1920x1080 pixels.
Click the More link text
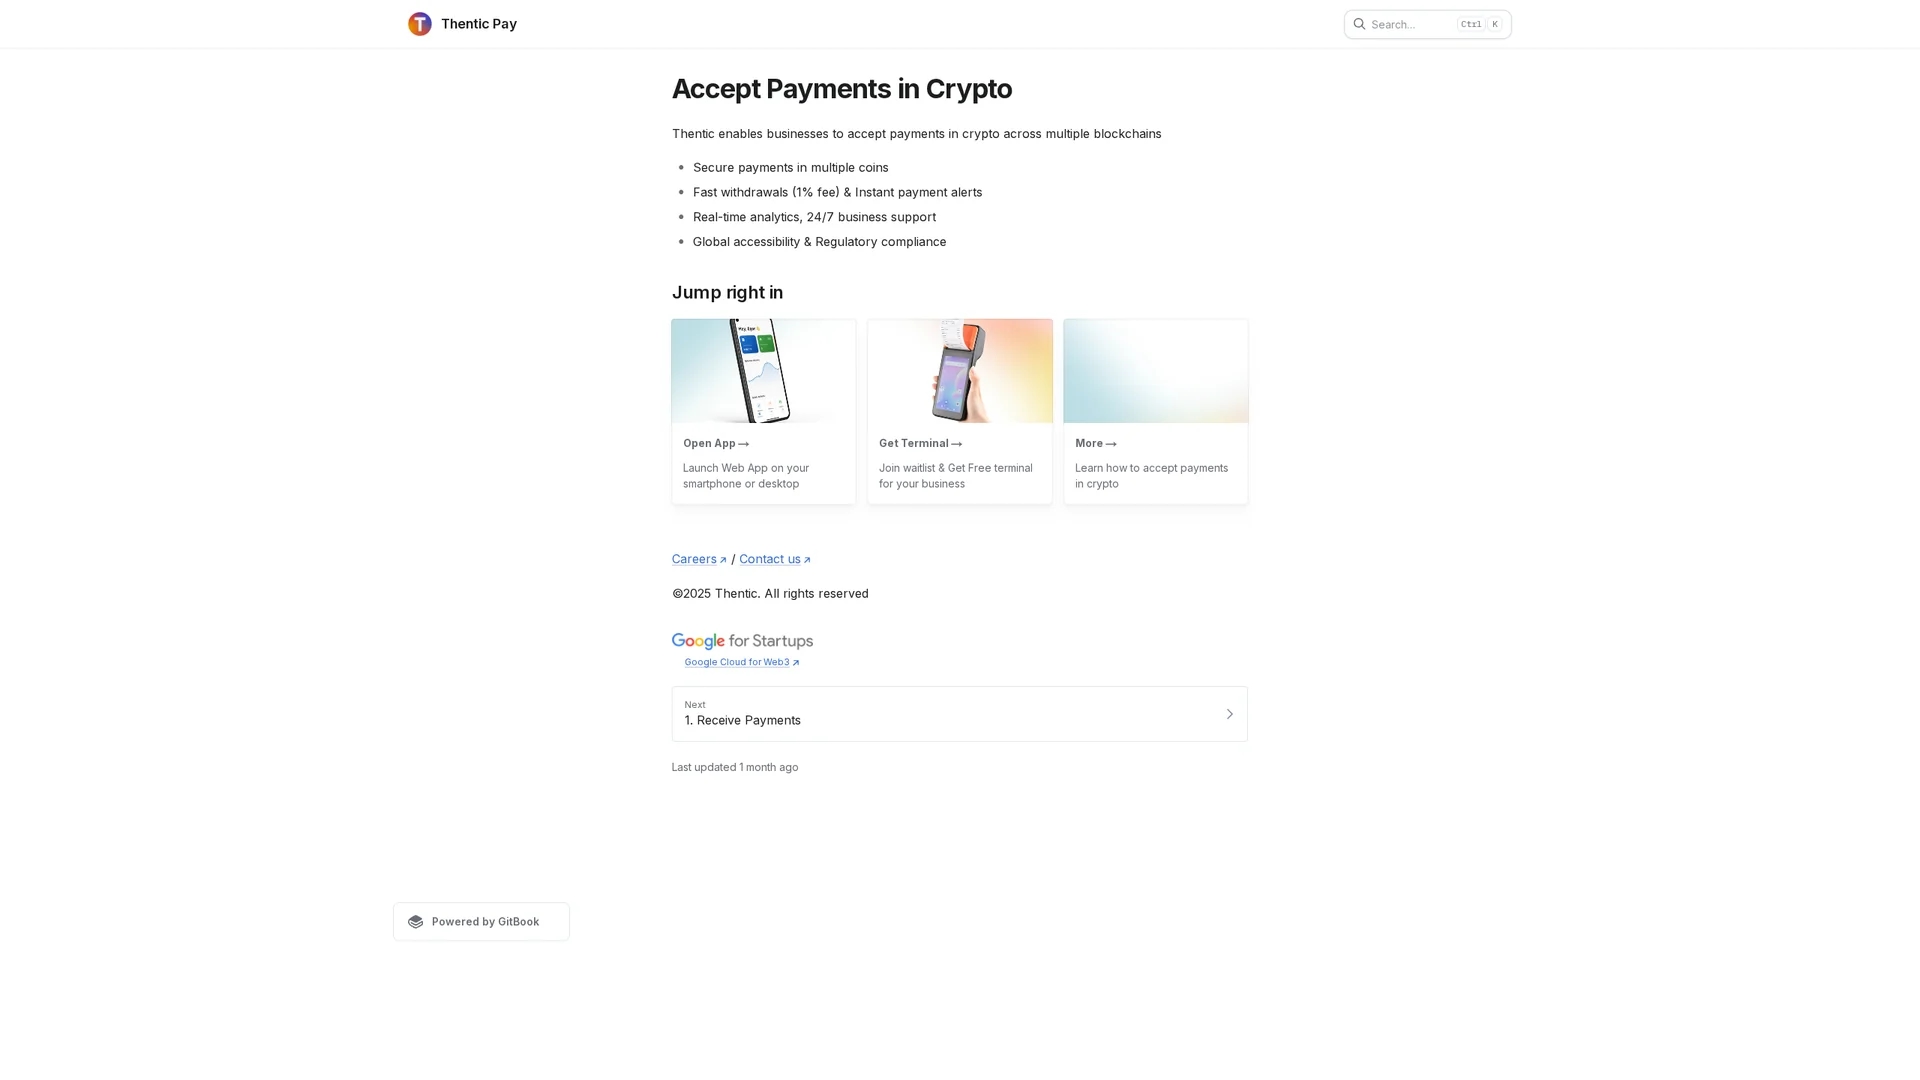pos(1096,443)
